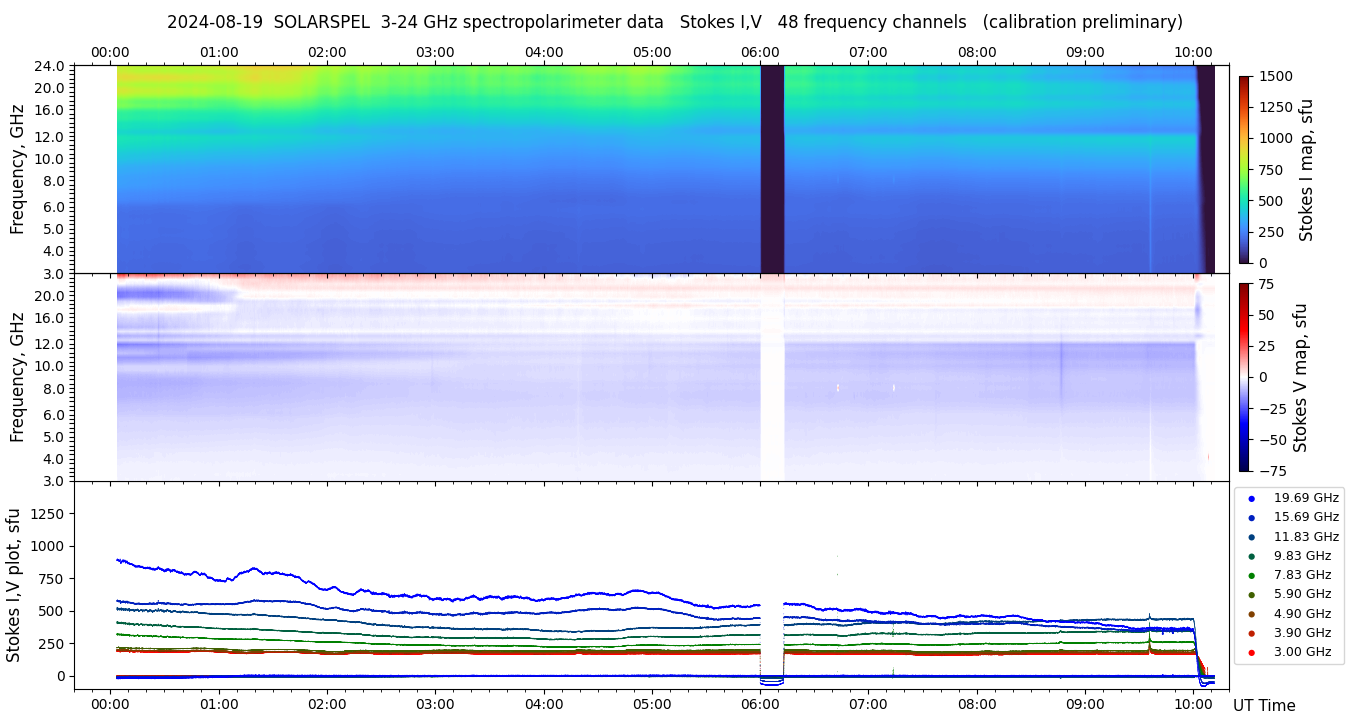Click the dark data gap at 06:00 in the Stokes I map
Screen dimensions: 1350x725
pos(772,169)
